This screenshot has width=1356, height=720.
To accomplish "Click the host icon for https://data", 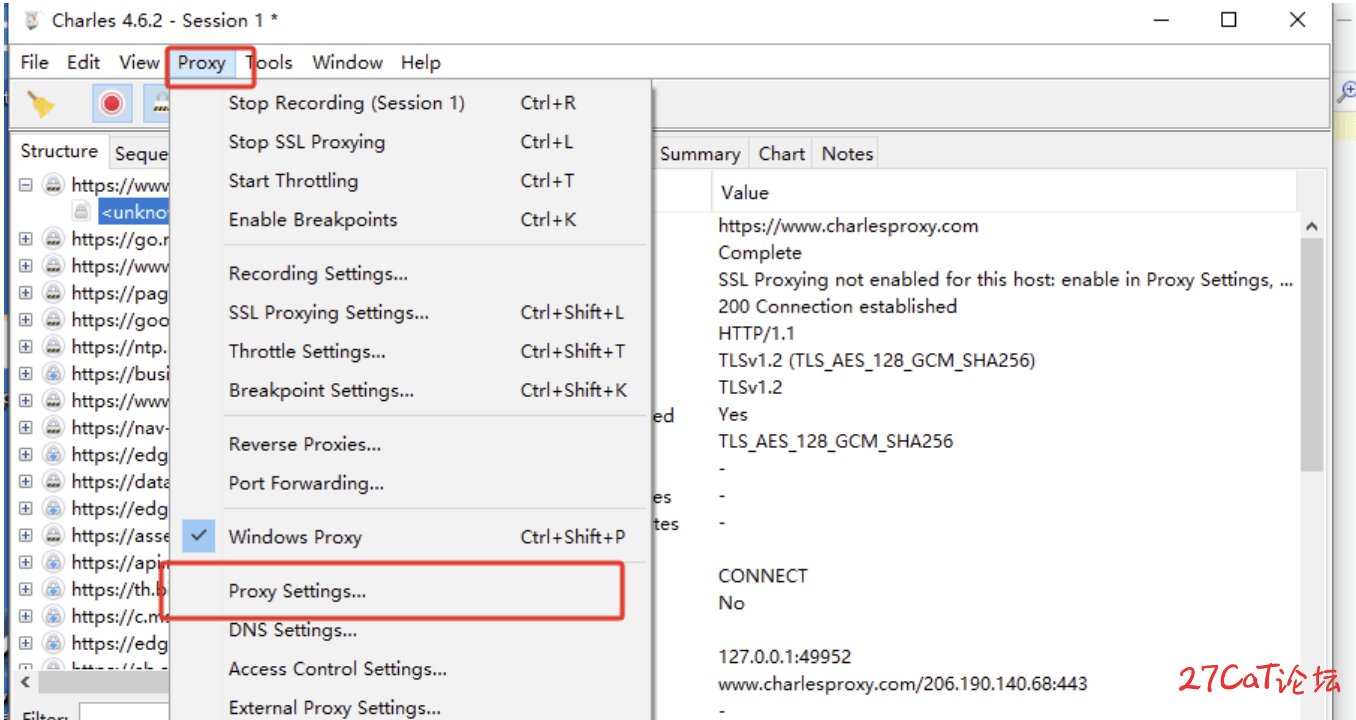I will point(53,482).
